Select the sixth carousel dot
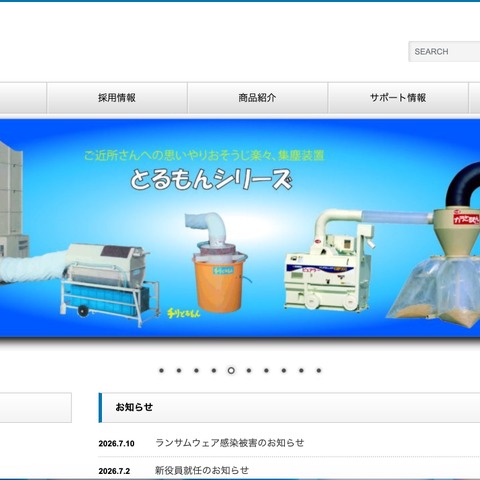The height and width of the screenshot is (480, 480). coord(249,370)
